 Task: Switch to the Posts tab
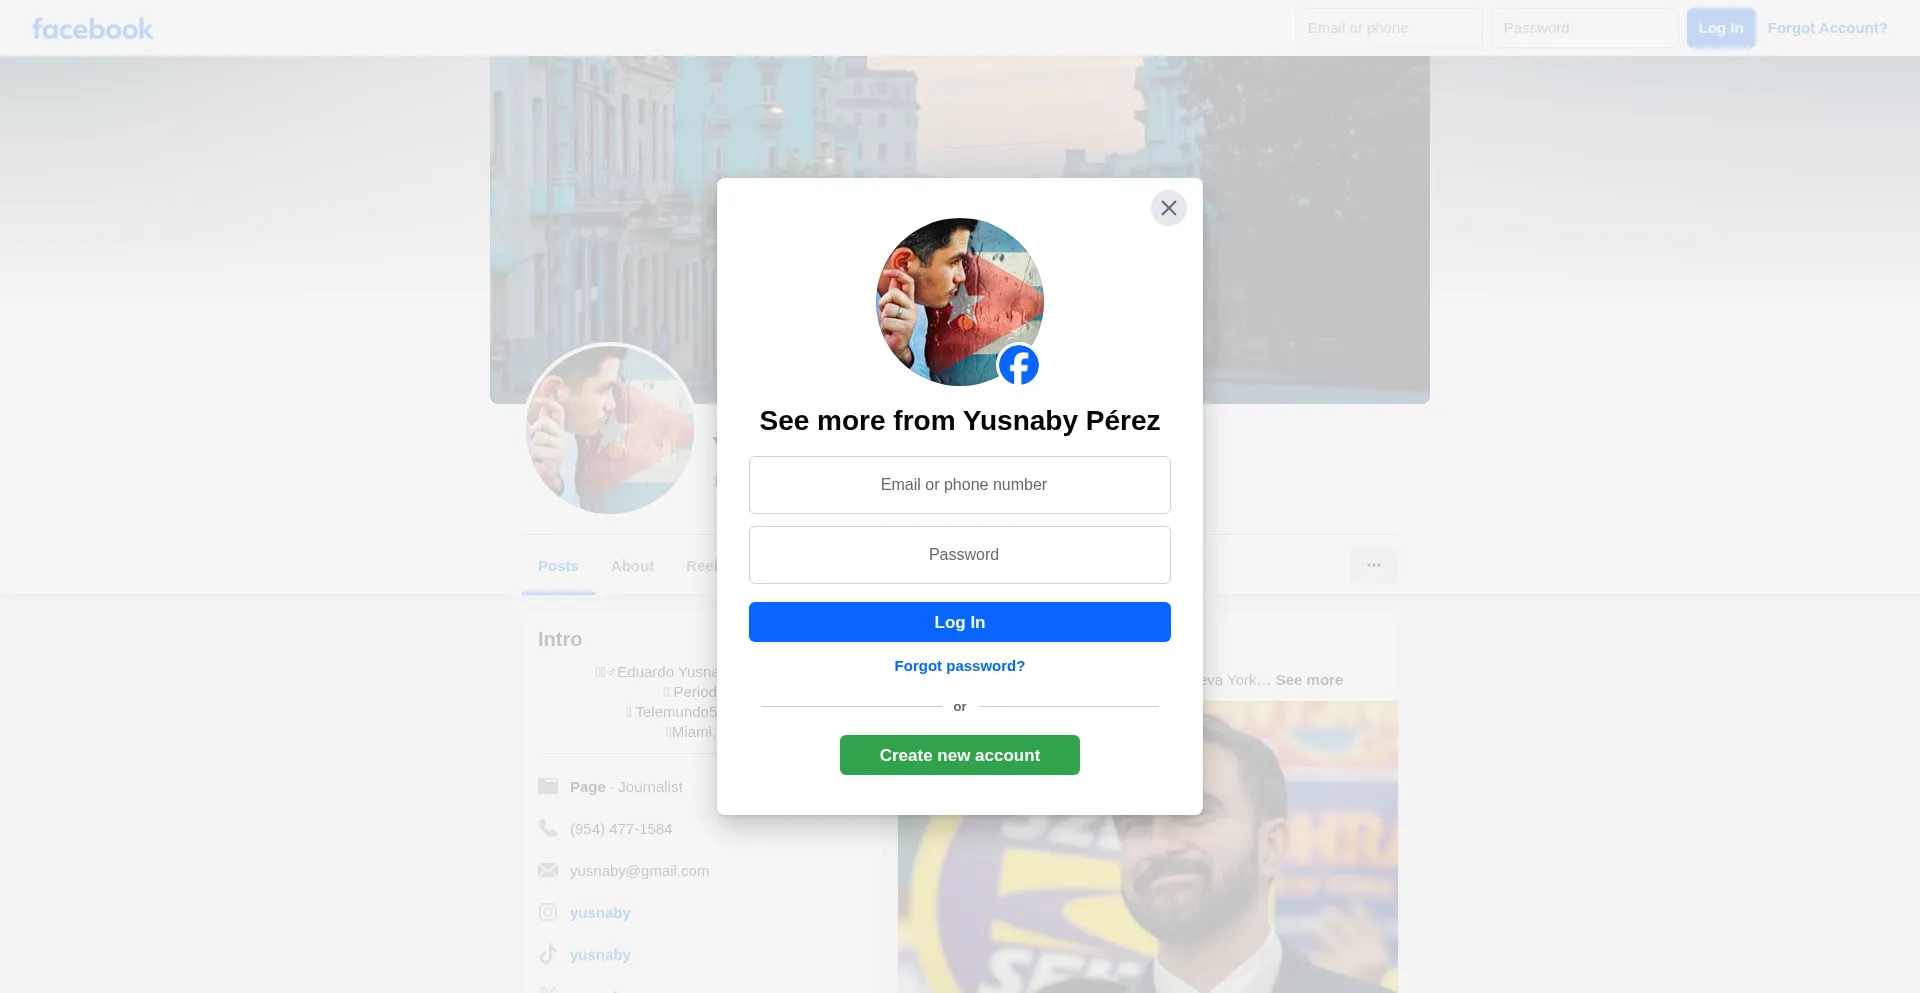pyautogui.click(x=558, y=566)
